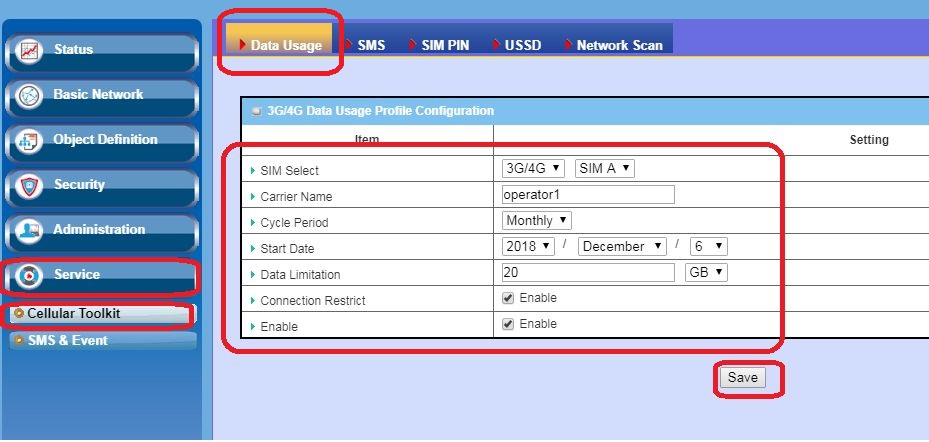Toggle the profile Enable checkbox
Viewport: 929px width, 442px height.
508,324
